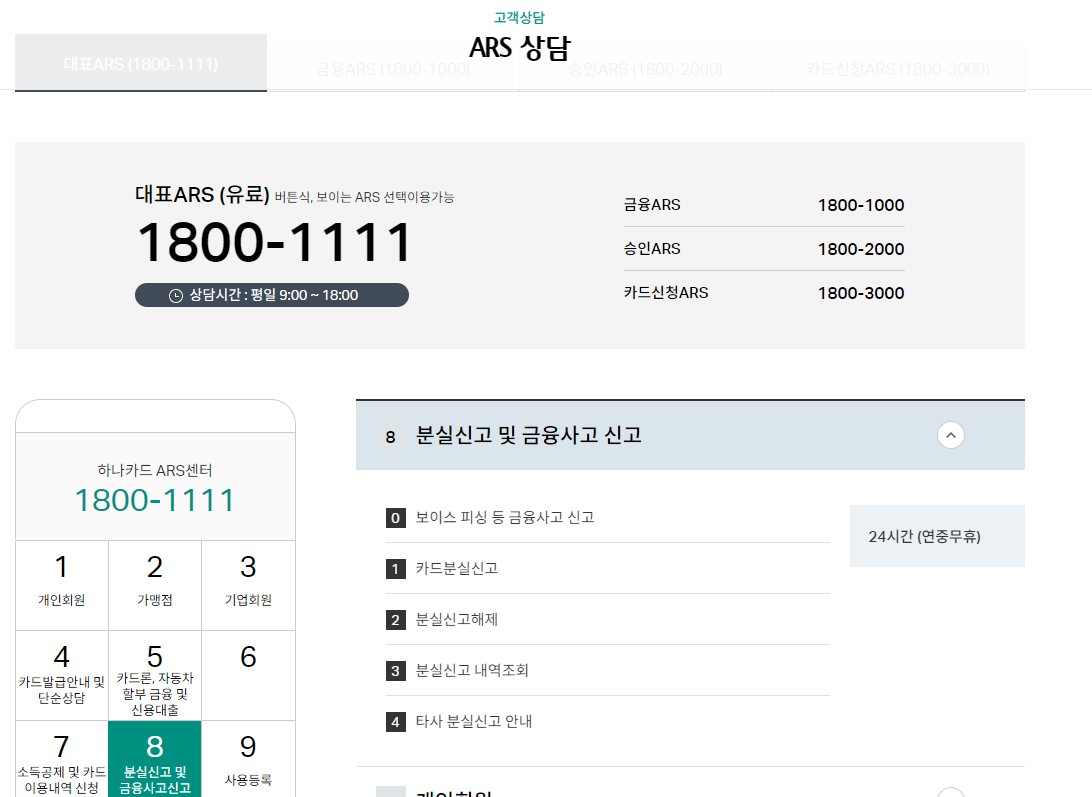Screen dimensions: 1092x797
Task: Click keypad button 3 기업회원
Action: [249, 585]
